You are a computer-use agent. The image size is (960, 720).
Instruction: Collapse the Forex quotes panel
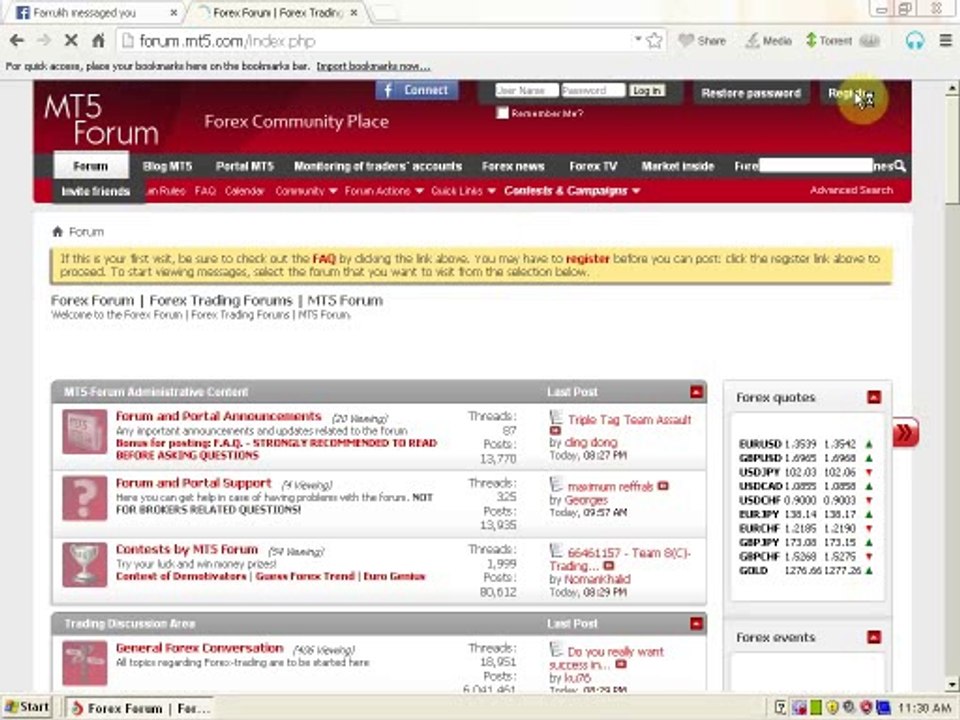(x=874, y=397)
